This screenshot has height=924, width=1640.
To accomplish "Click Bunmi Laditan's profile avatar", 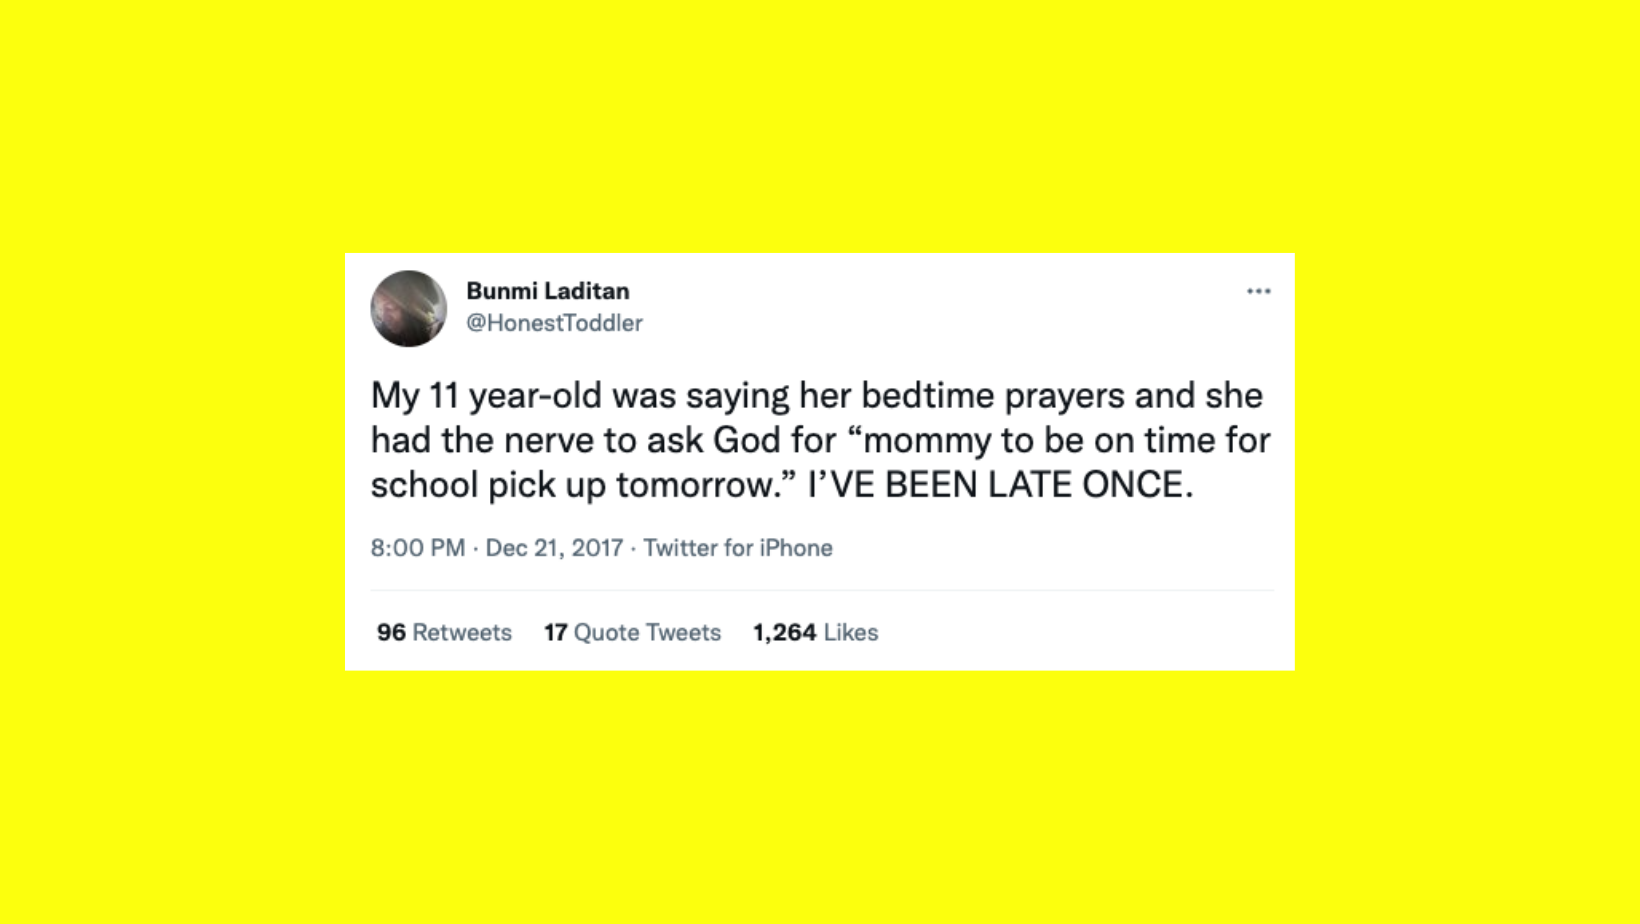I will point(408,308).
